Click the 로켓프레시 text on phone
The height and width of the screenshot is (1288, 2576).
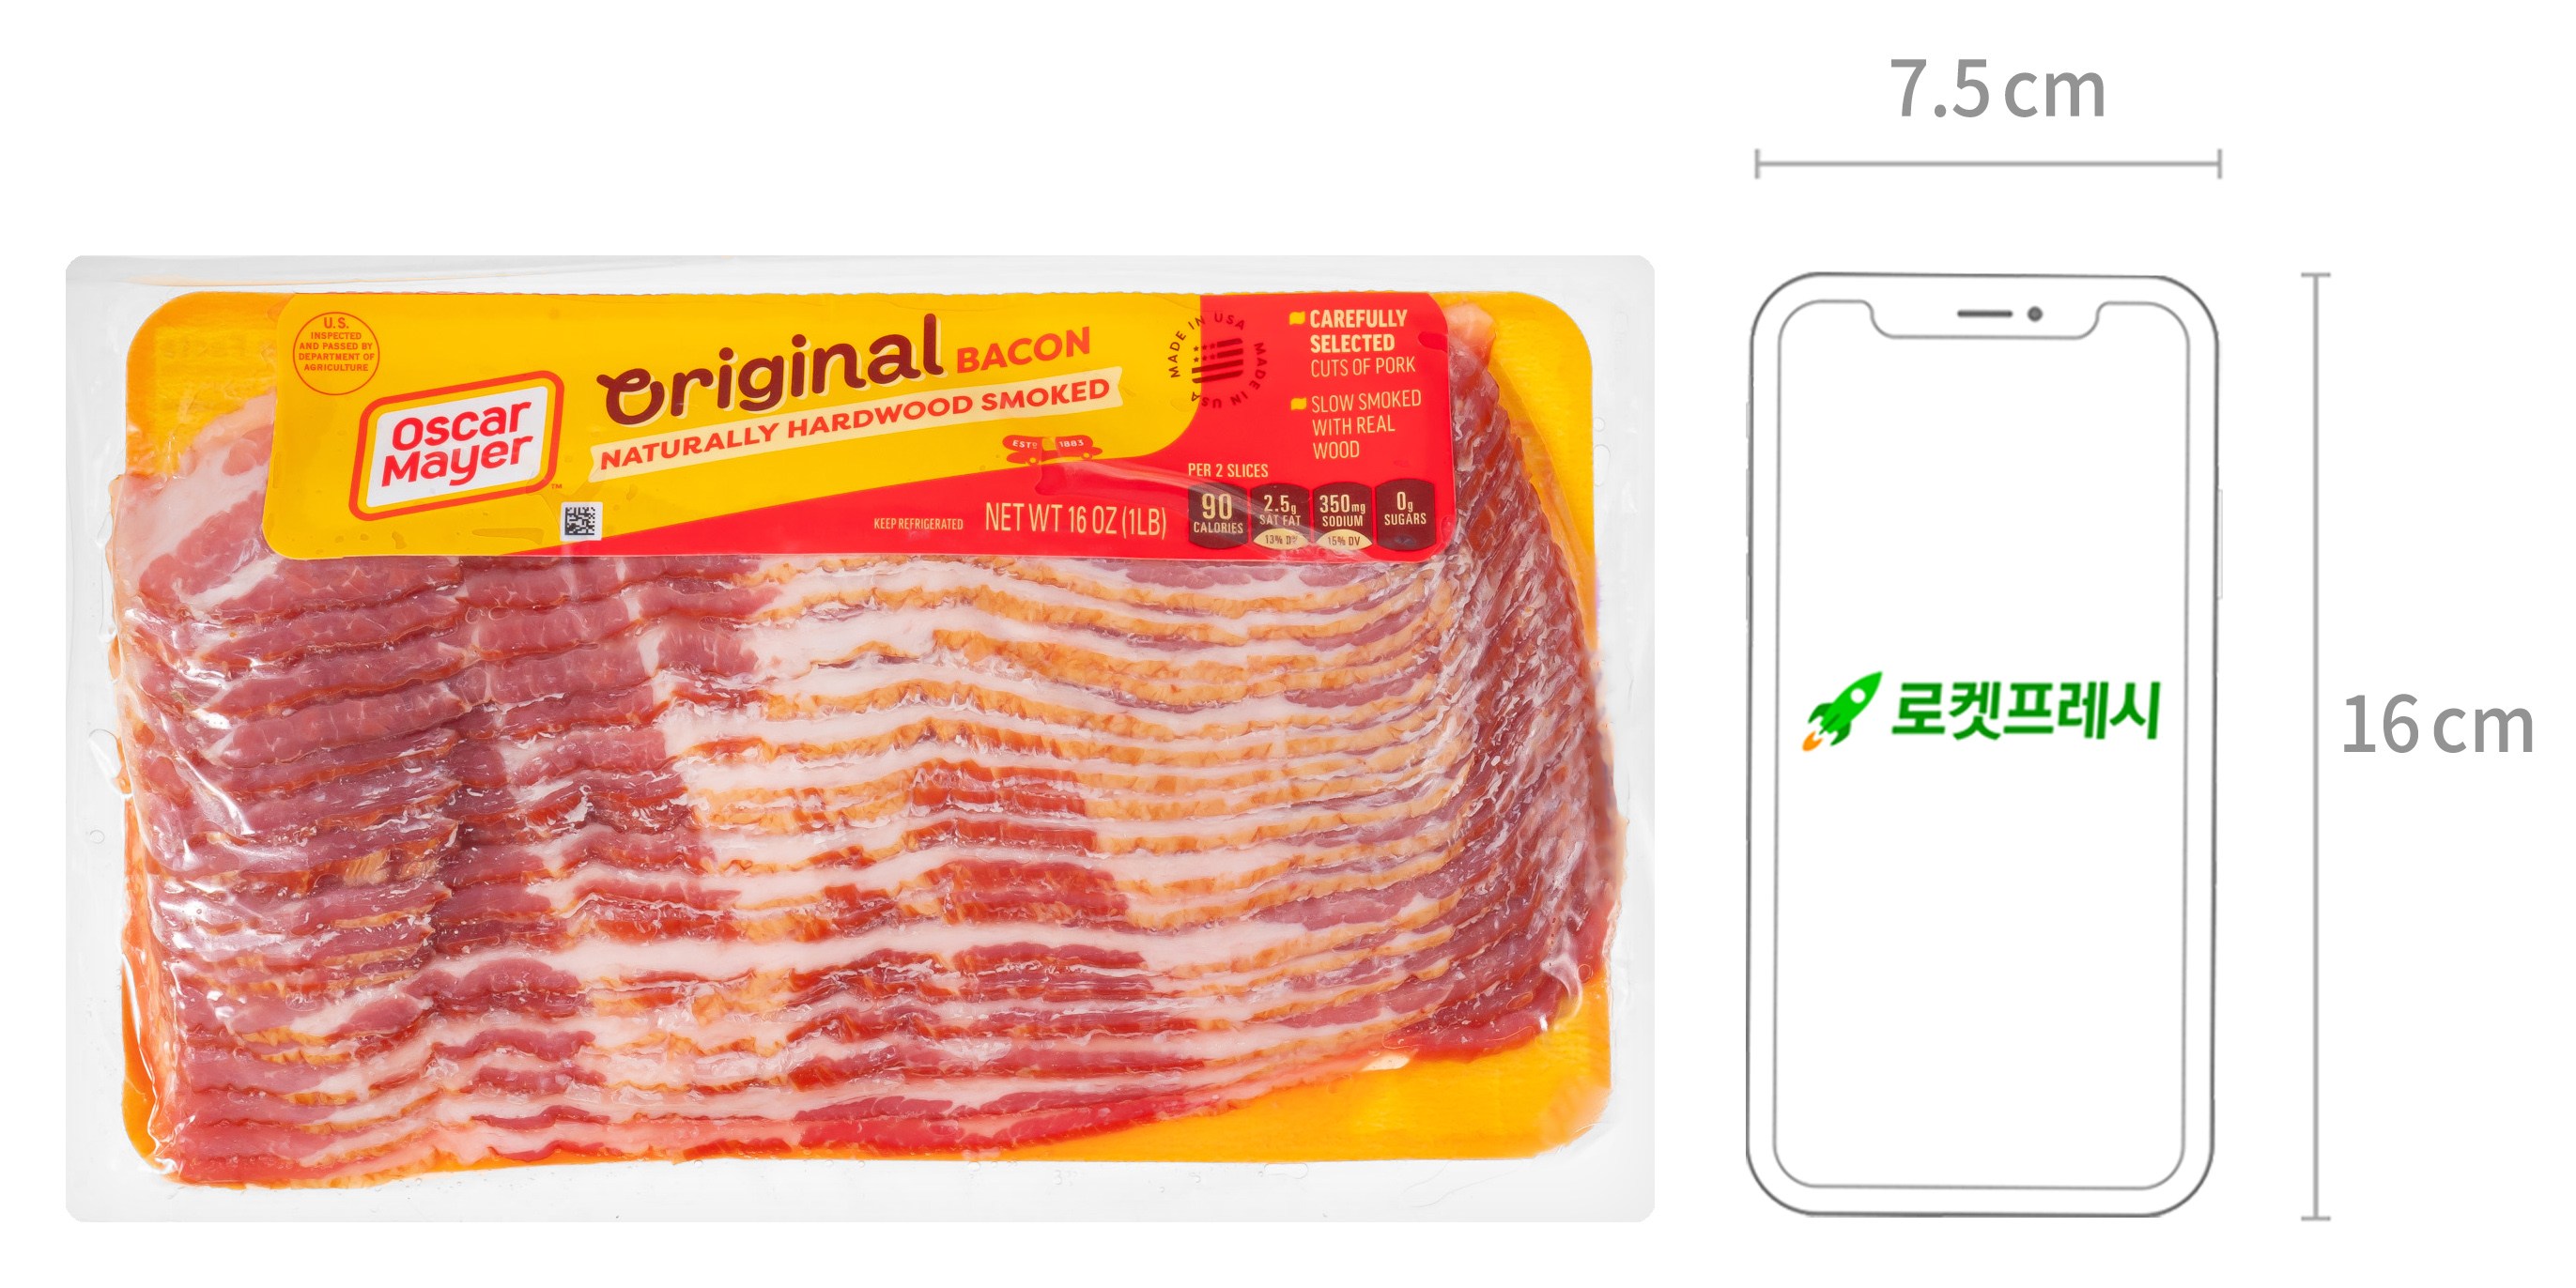[x=2025, y=710]
